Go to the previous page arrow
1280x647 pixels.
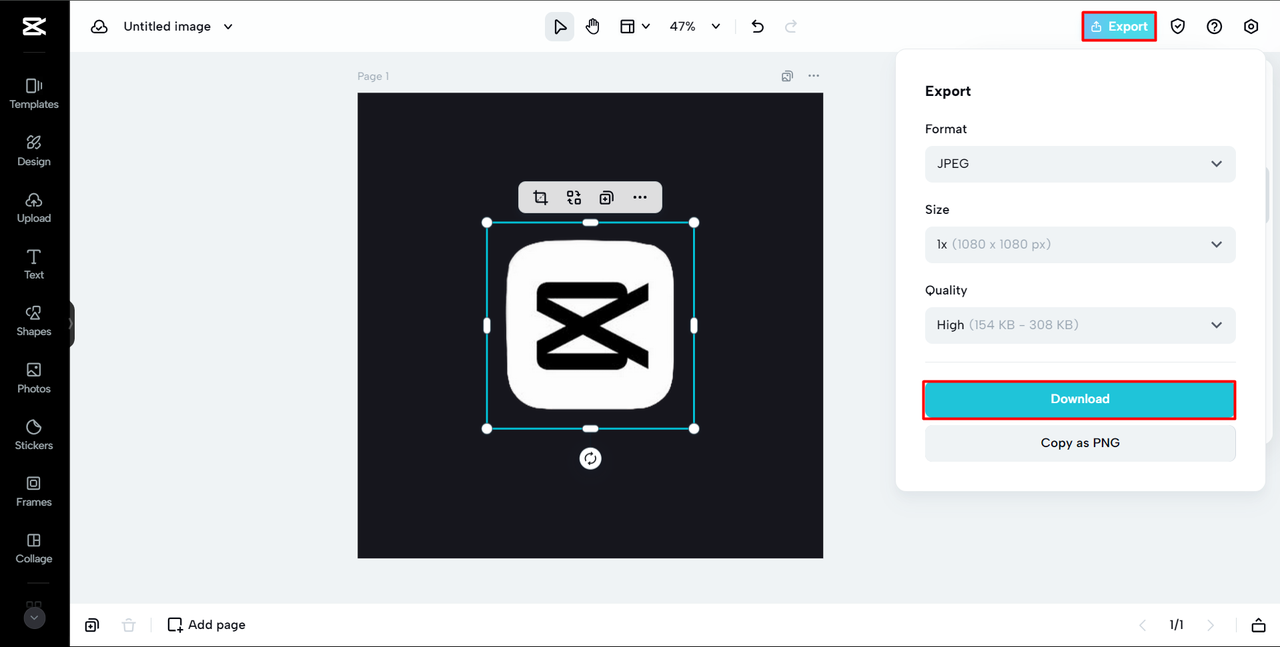click(1143, 625)
